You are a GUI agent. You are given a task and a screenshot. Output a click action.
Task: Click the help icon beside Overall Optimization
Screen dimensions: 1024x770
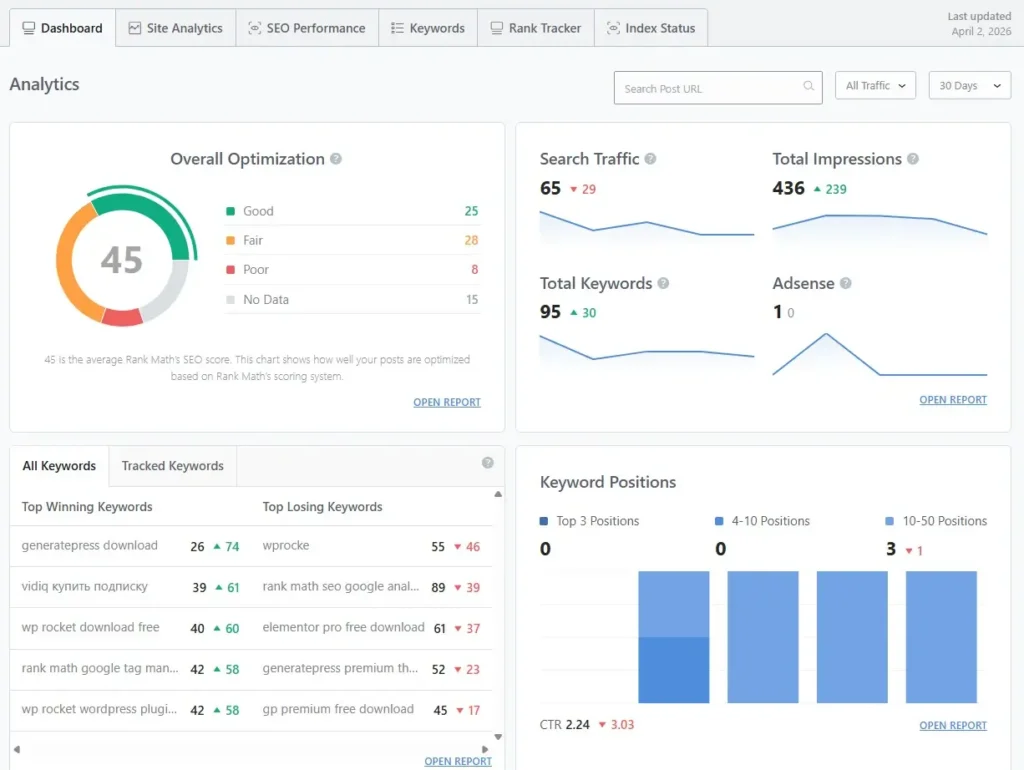pyautogui.click(x=336, y=159)
